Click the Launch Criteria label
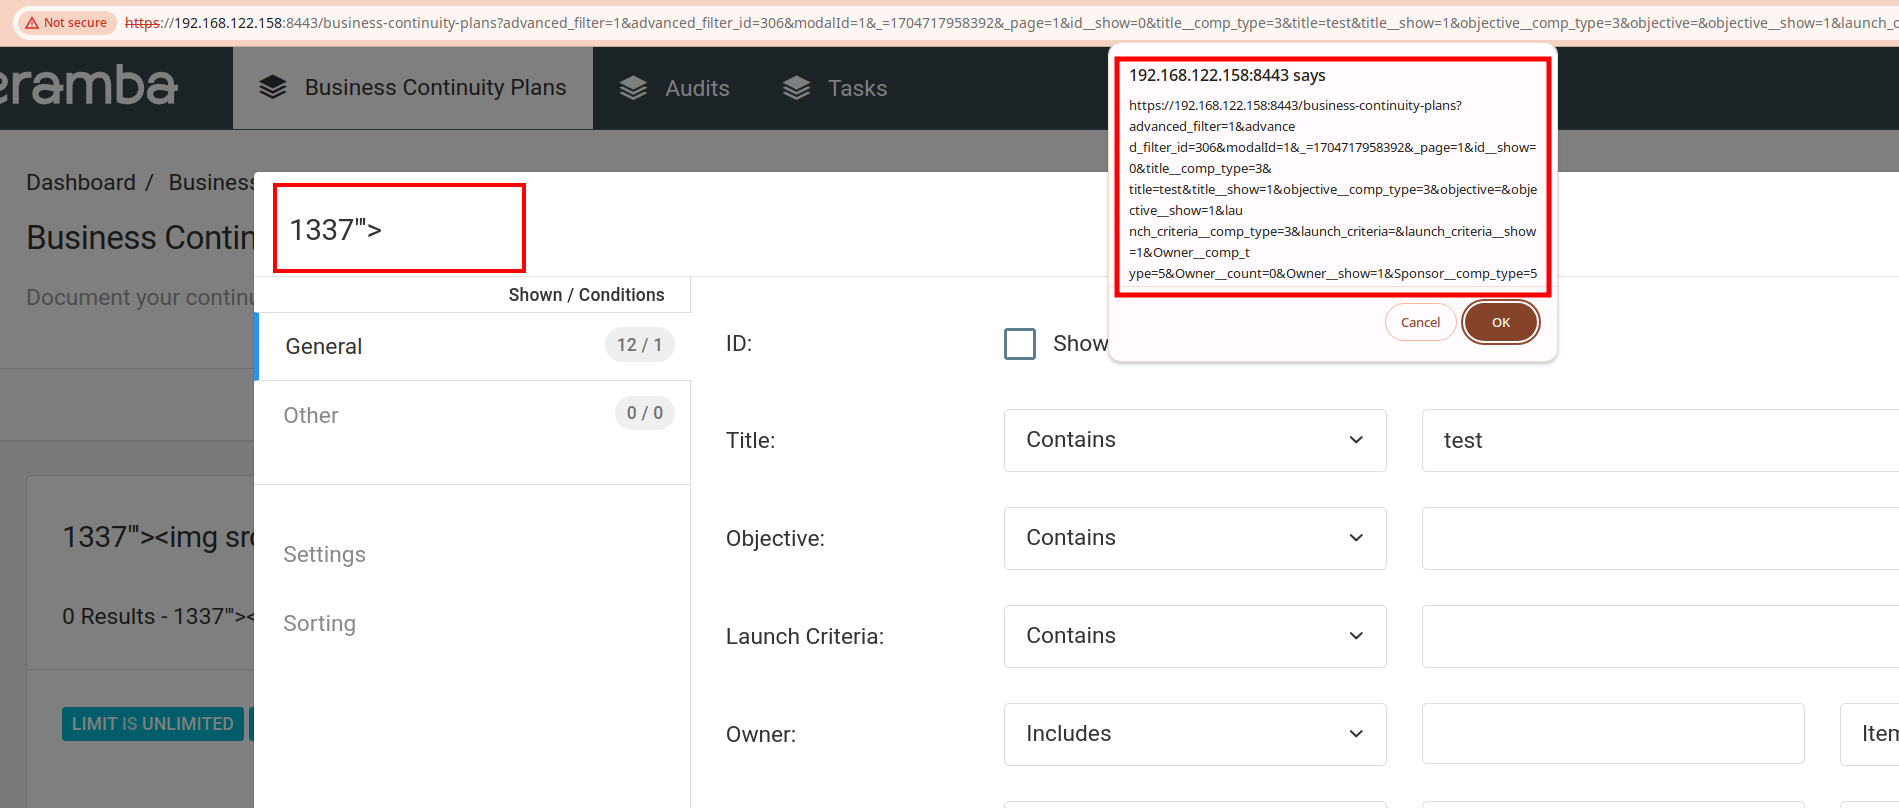 tap(805, 636)
